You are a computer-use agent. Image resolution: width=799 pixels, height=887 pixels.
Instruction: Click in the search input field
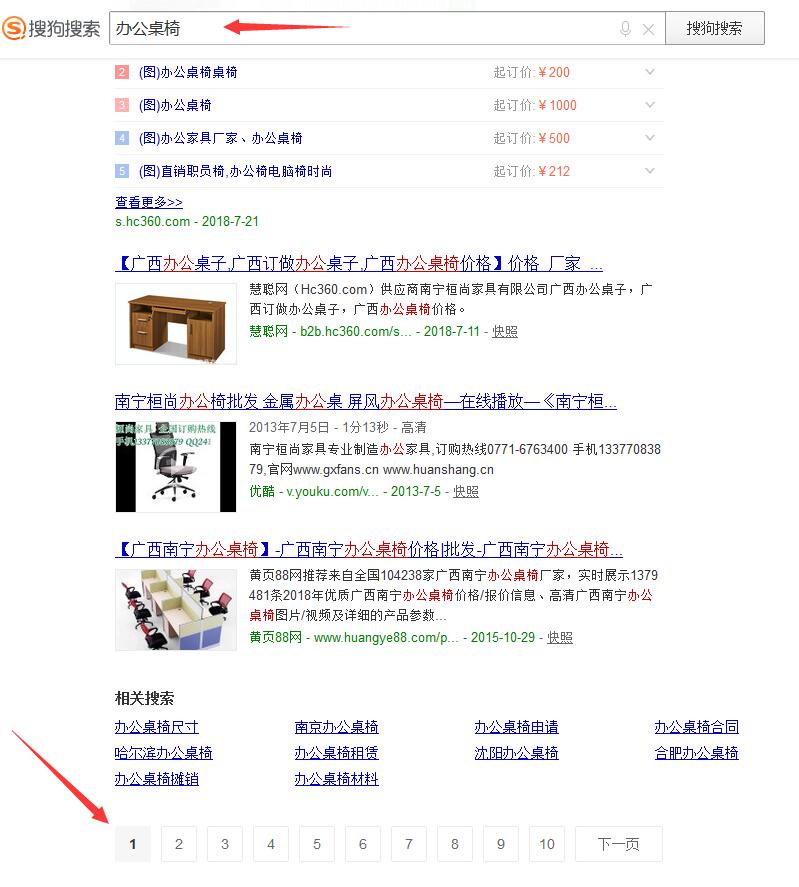point(362,28)
